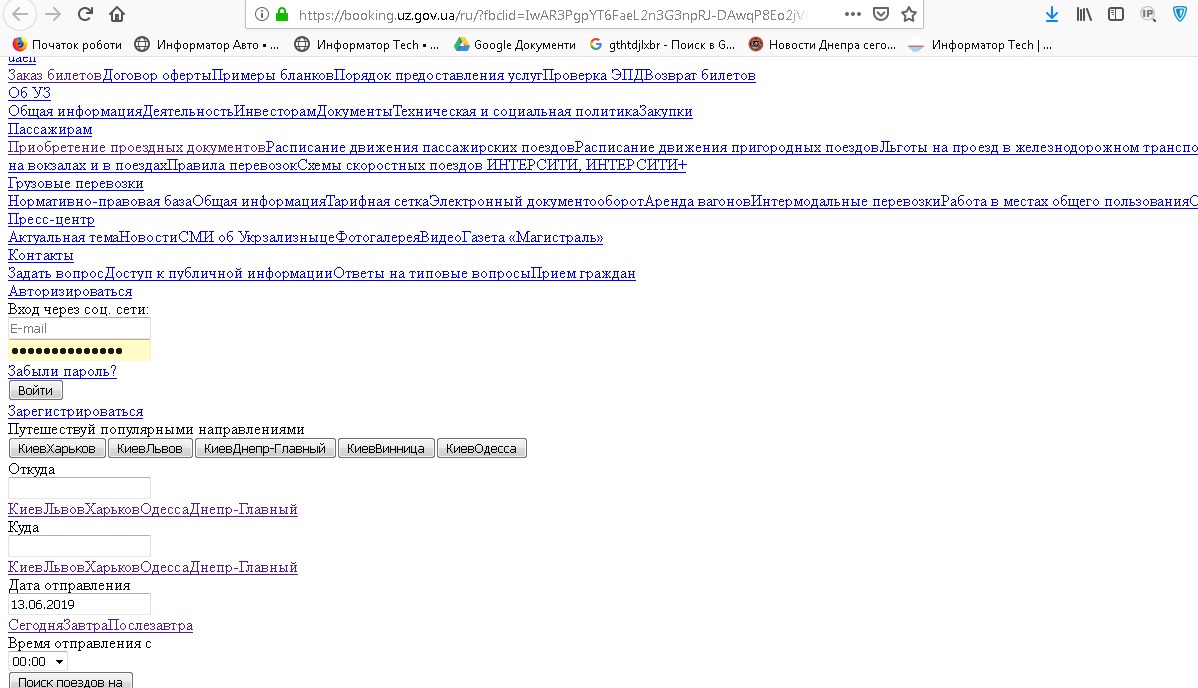Image resolution: width=1198 pixels, height=688 pixels.
Task: Select КиевОдесса route button
Action: (481, 449)
